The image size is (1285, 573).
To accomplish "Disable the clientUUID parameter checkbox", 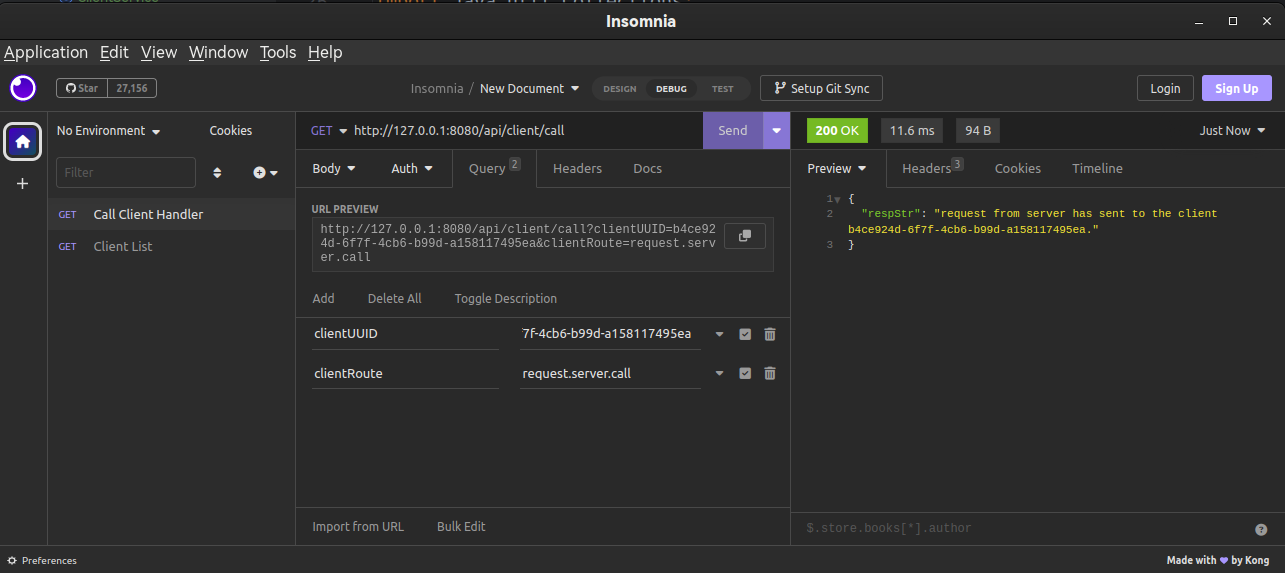I will [745, 334].
